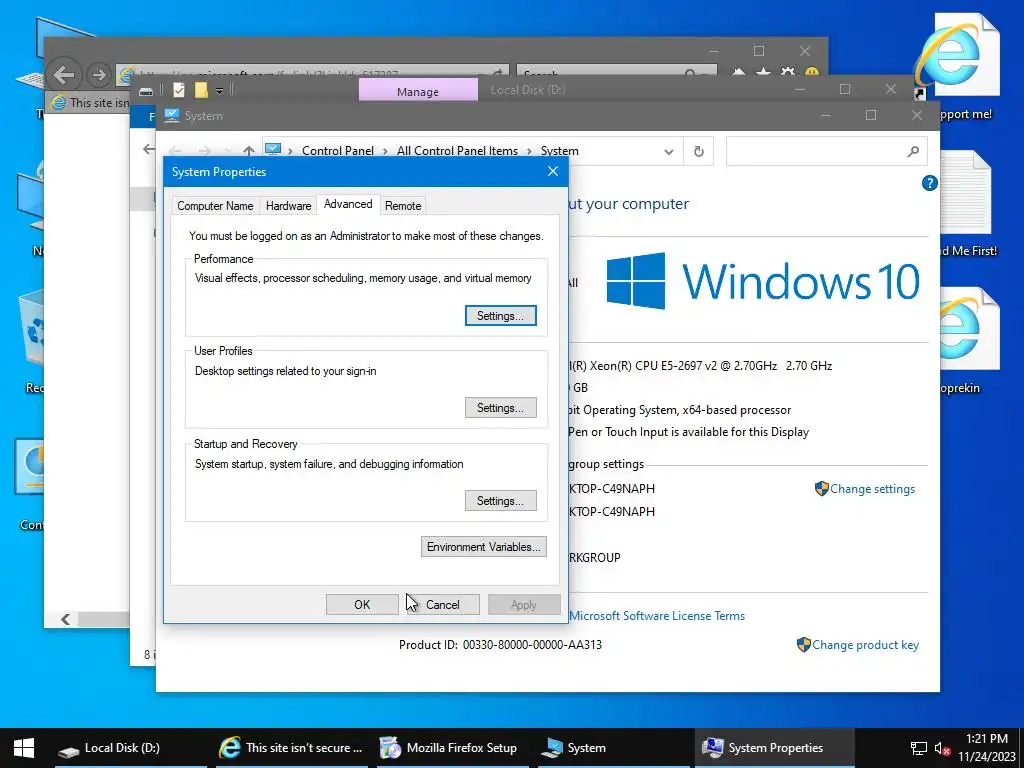Click the search box in System window
This screenshot has height=768, width=1024.
point(826,152)
